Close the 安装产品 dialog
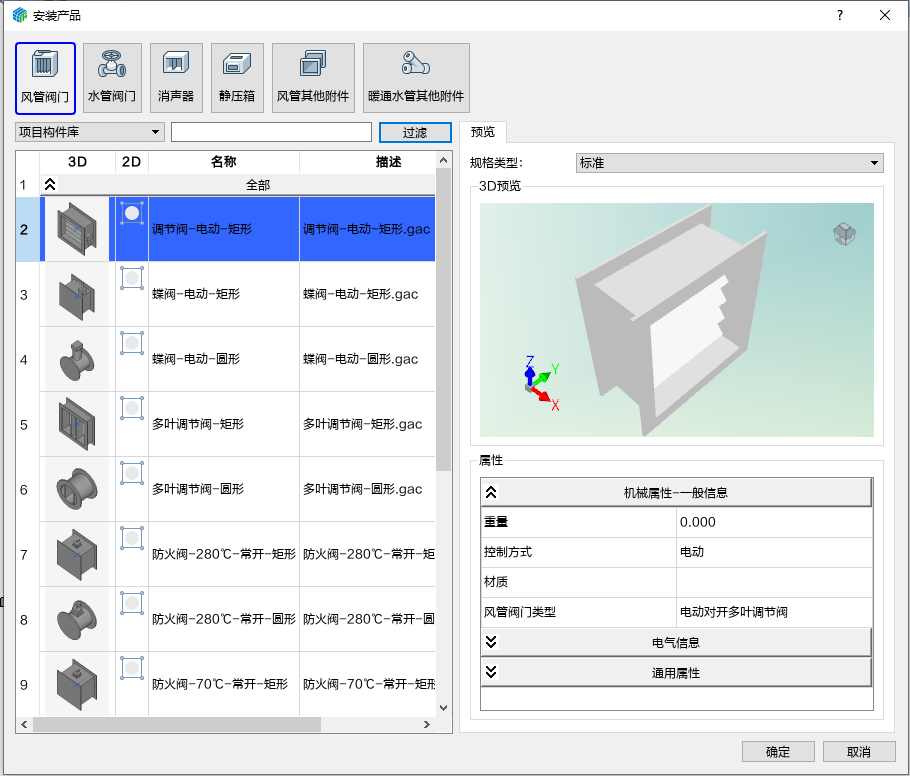Screen dimensions: 910x776 pos(884,15)
